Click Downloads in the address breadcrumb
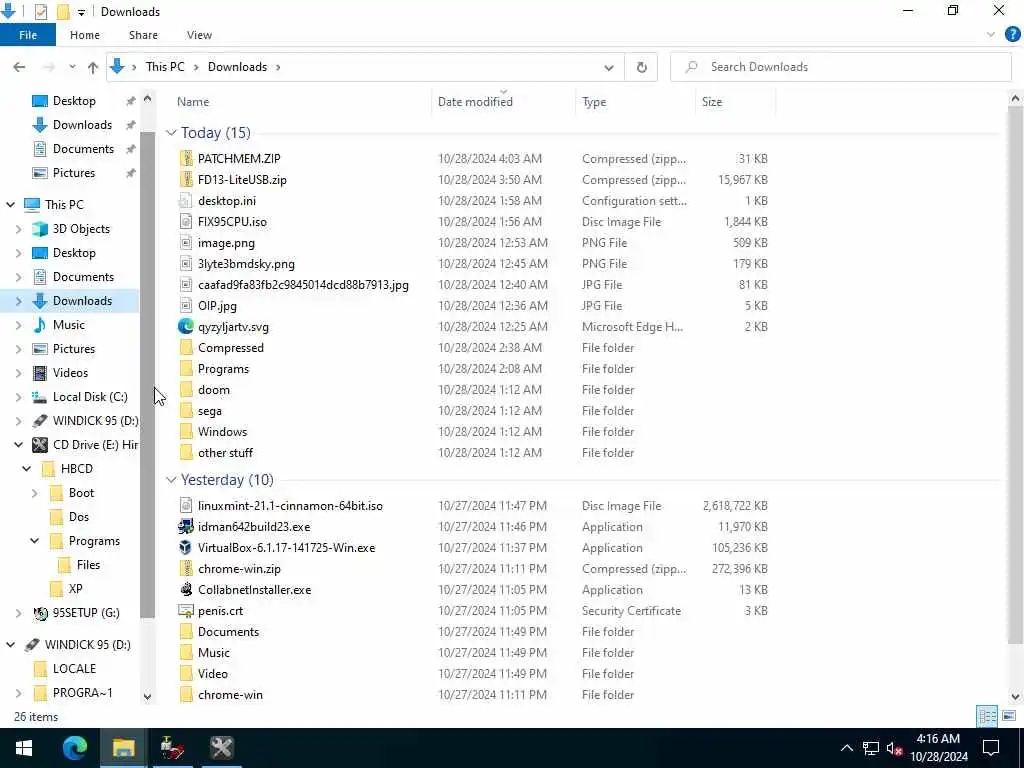 coord(237,67)
